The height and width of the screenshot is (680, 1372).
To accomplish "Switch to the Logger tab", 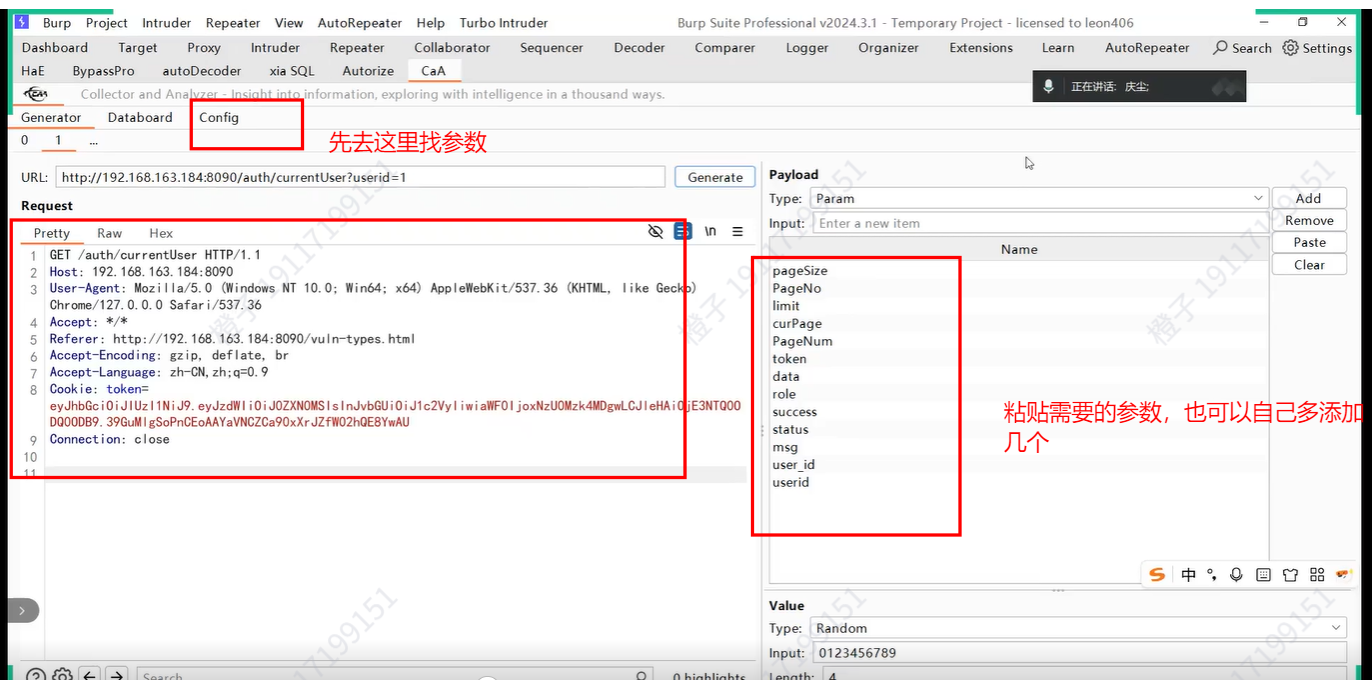I will click(807, 47).
